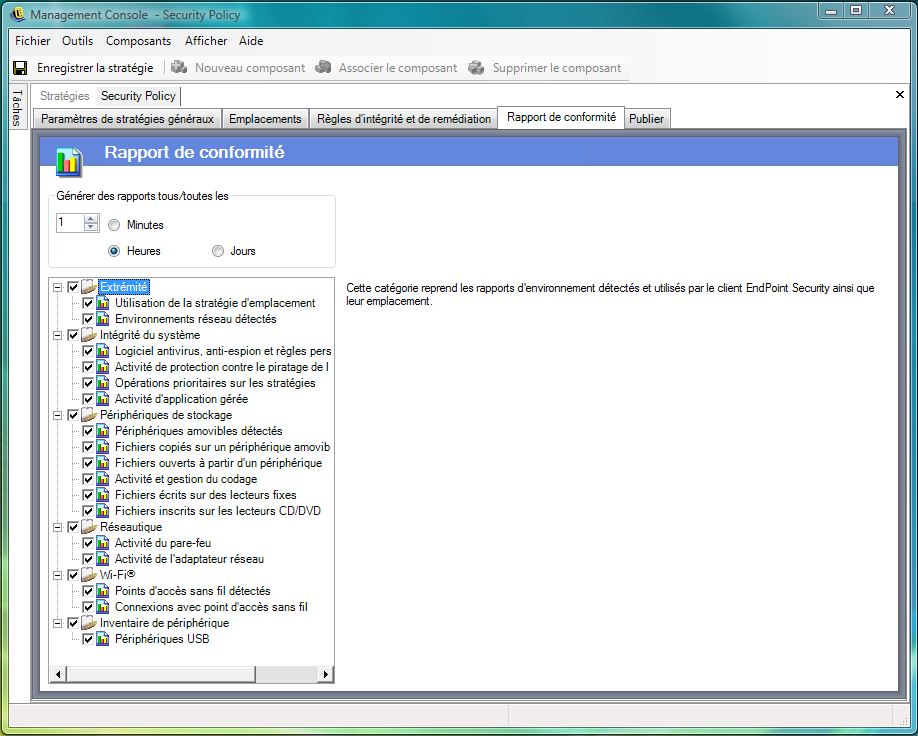Click Enregistrer la stratégie button
This screenshot has height=736, width=918.
click(95, 68)
